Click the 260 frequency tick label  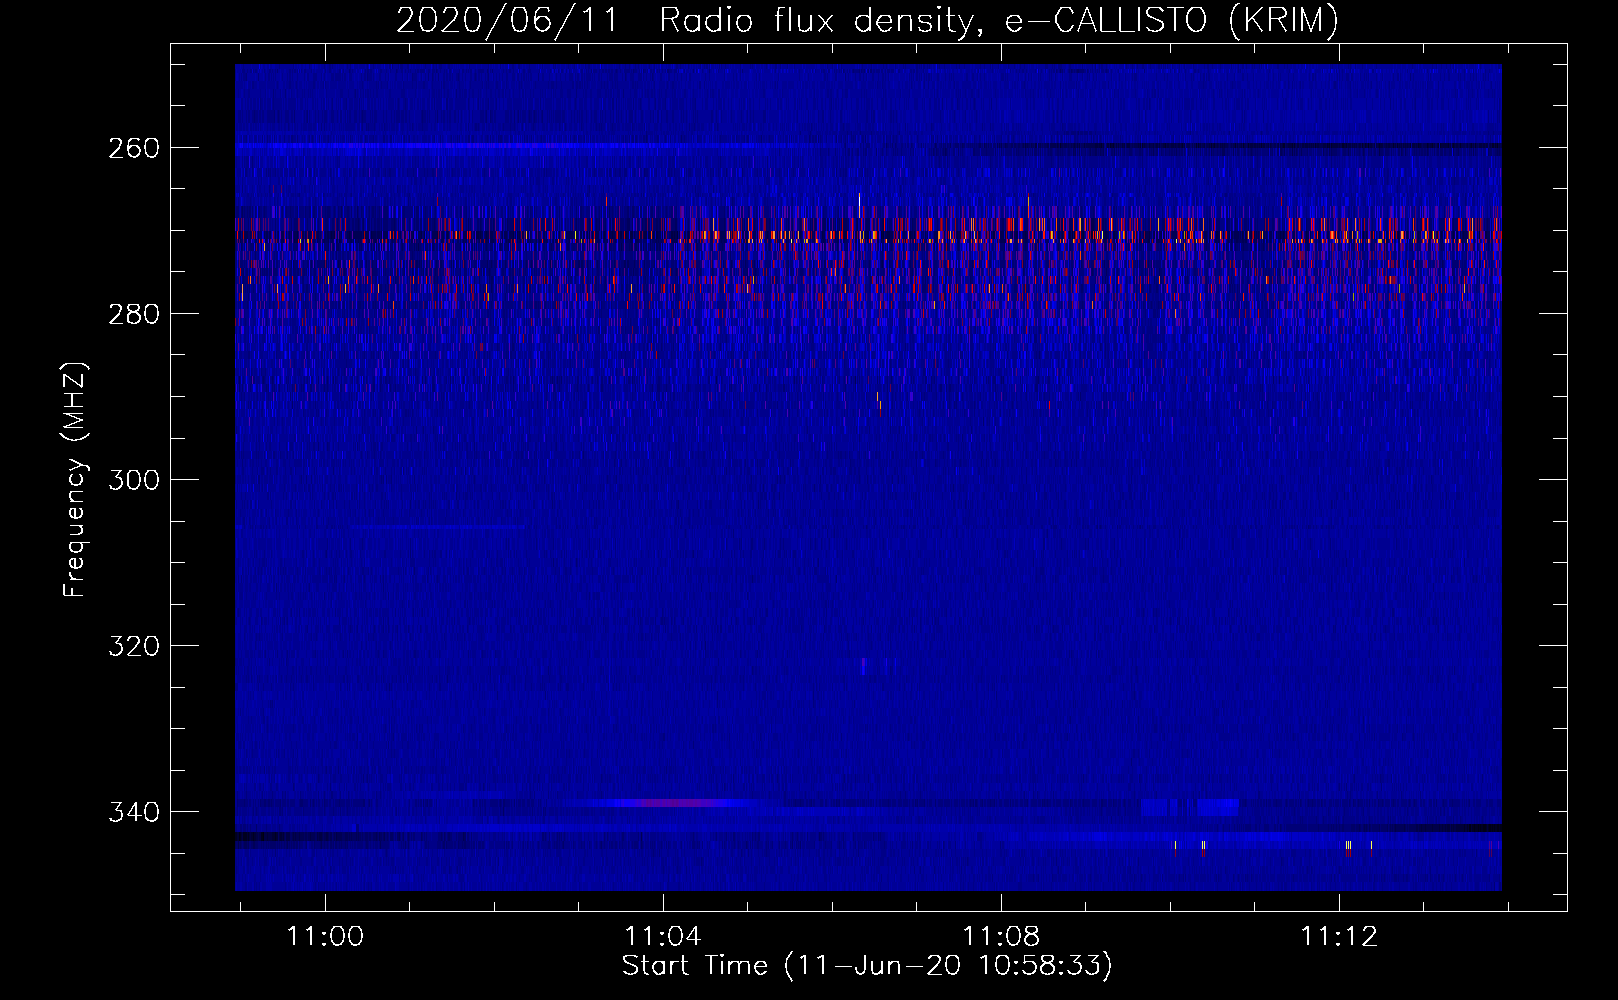click(134, 148)
